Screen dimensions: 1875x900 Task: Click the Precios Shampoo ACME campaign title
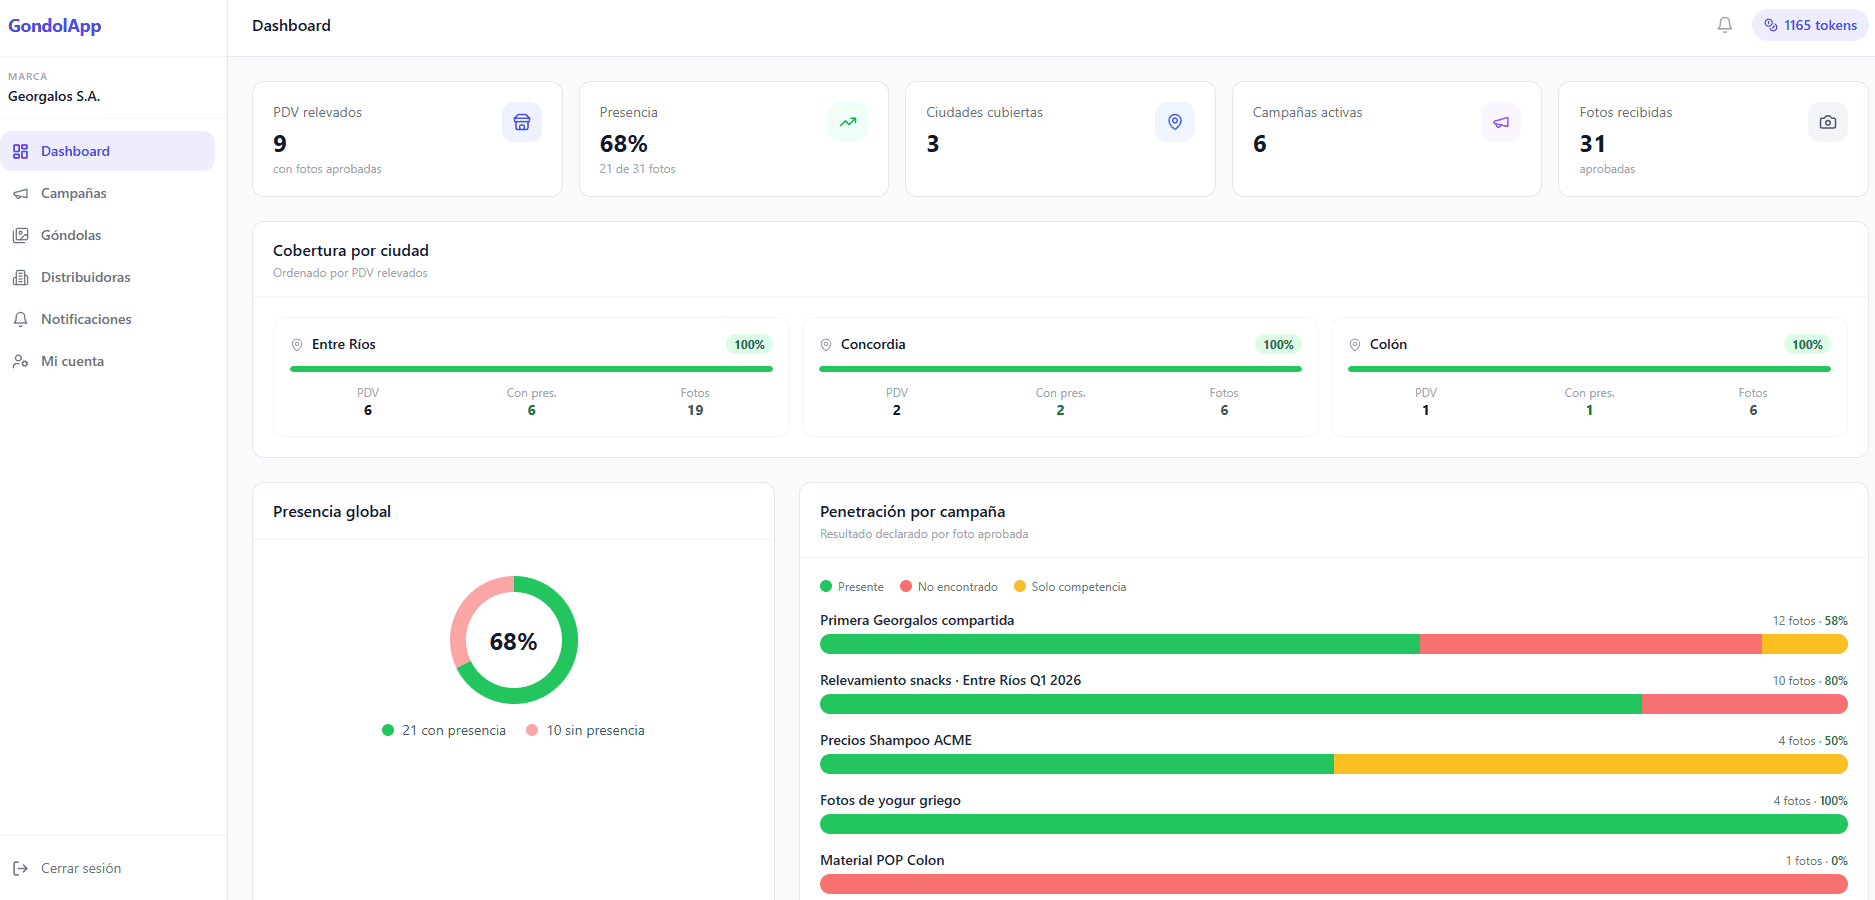[x=896, y=740]
